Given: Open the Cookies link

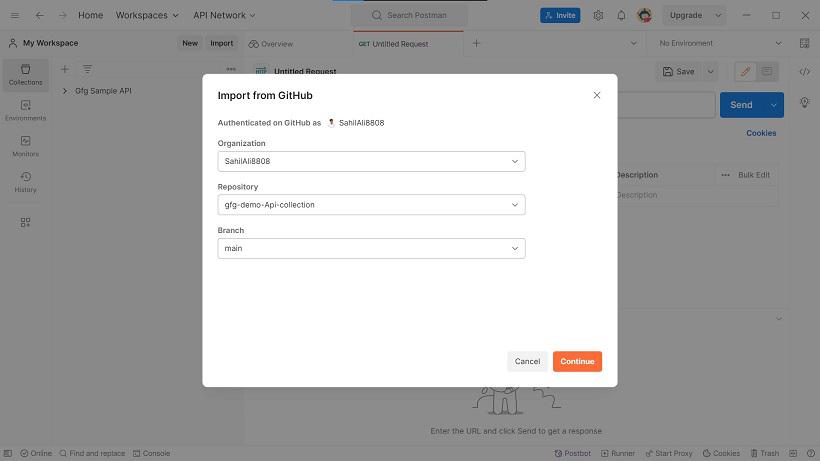Looking at the screenshot, I should pyautogui.click(x=761, y=133).
